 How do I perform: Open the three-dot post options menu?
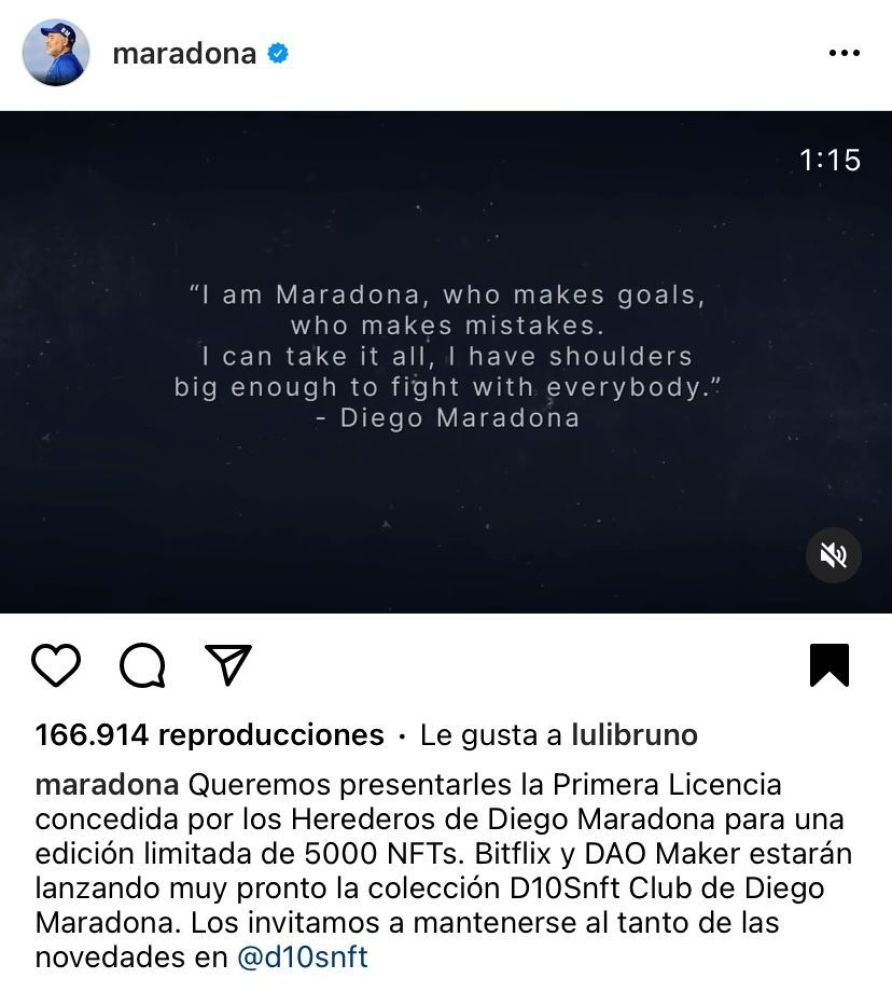pyautogui.click(x=844, y=53)
